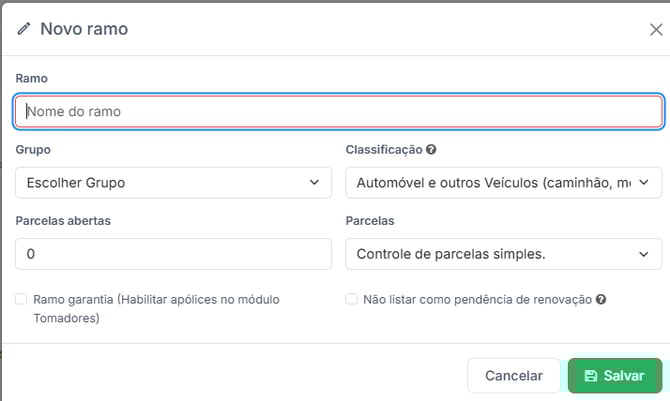Click the chevron arrow in Classificação select
The width and height of the screenshot is (670, 401).
point(644,183)
